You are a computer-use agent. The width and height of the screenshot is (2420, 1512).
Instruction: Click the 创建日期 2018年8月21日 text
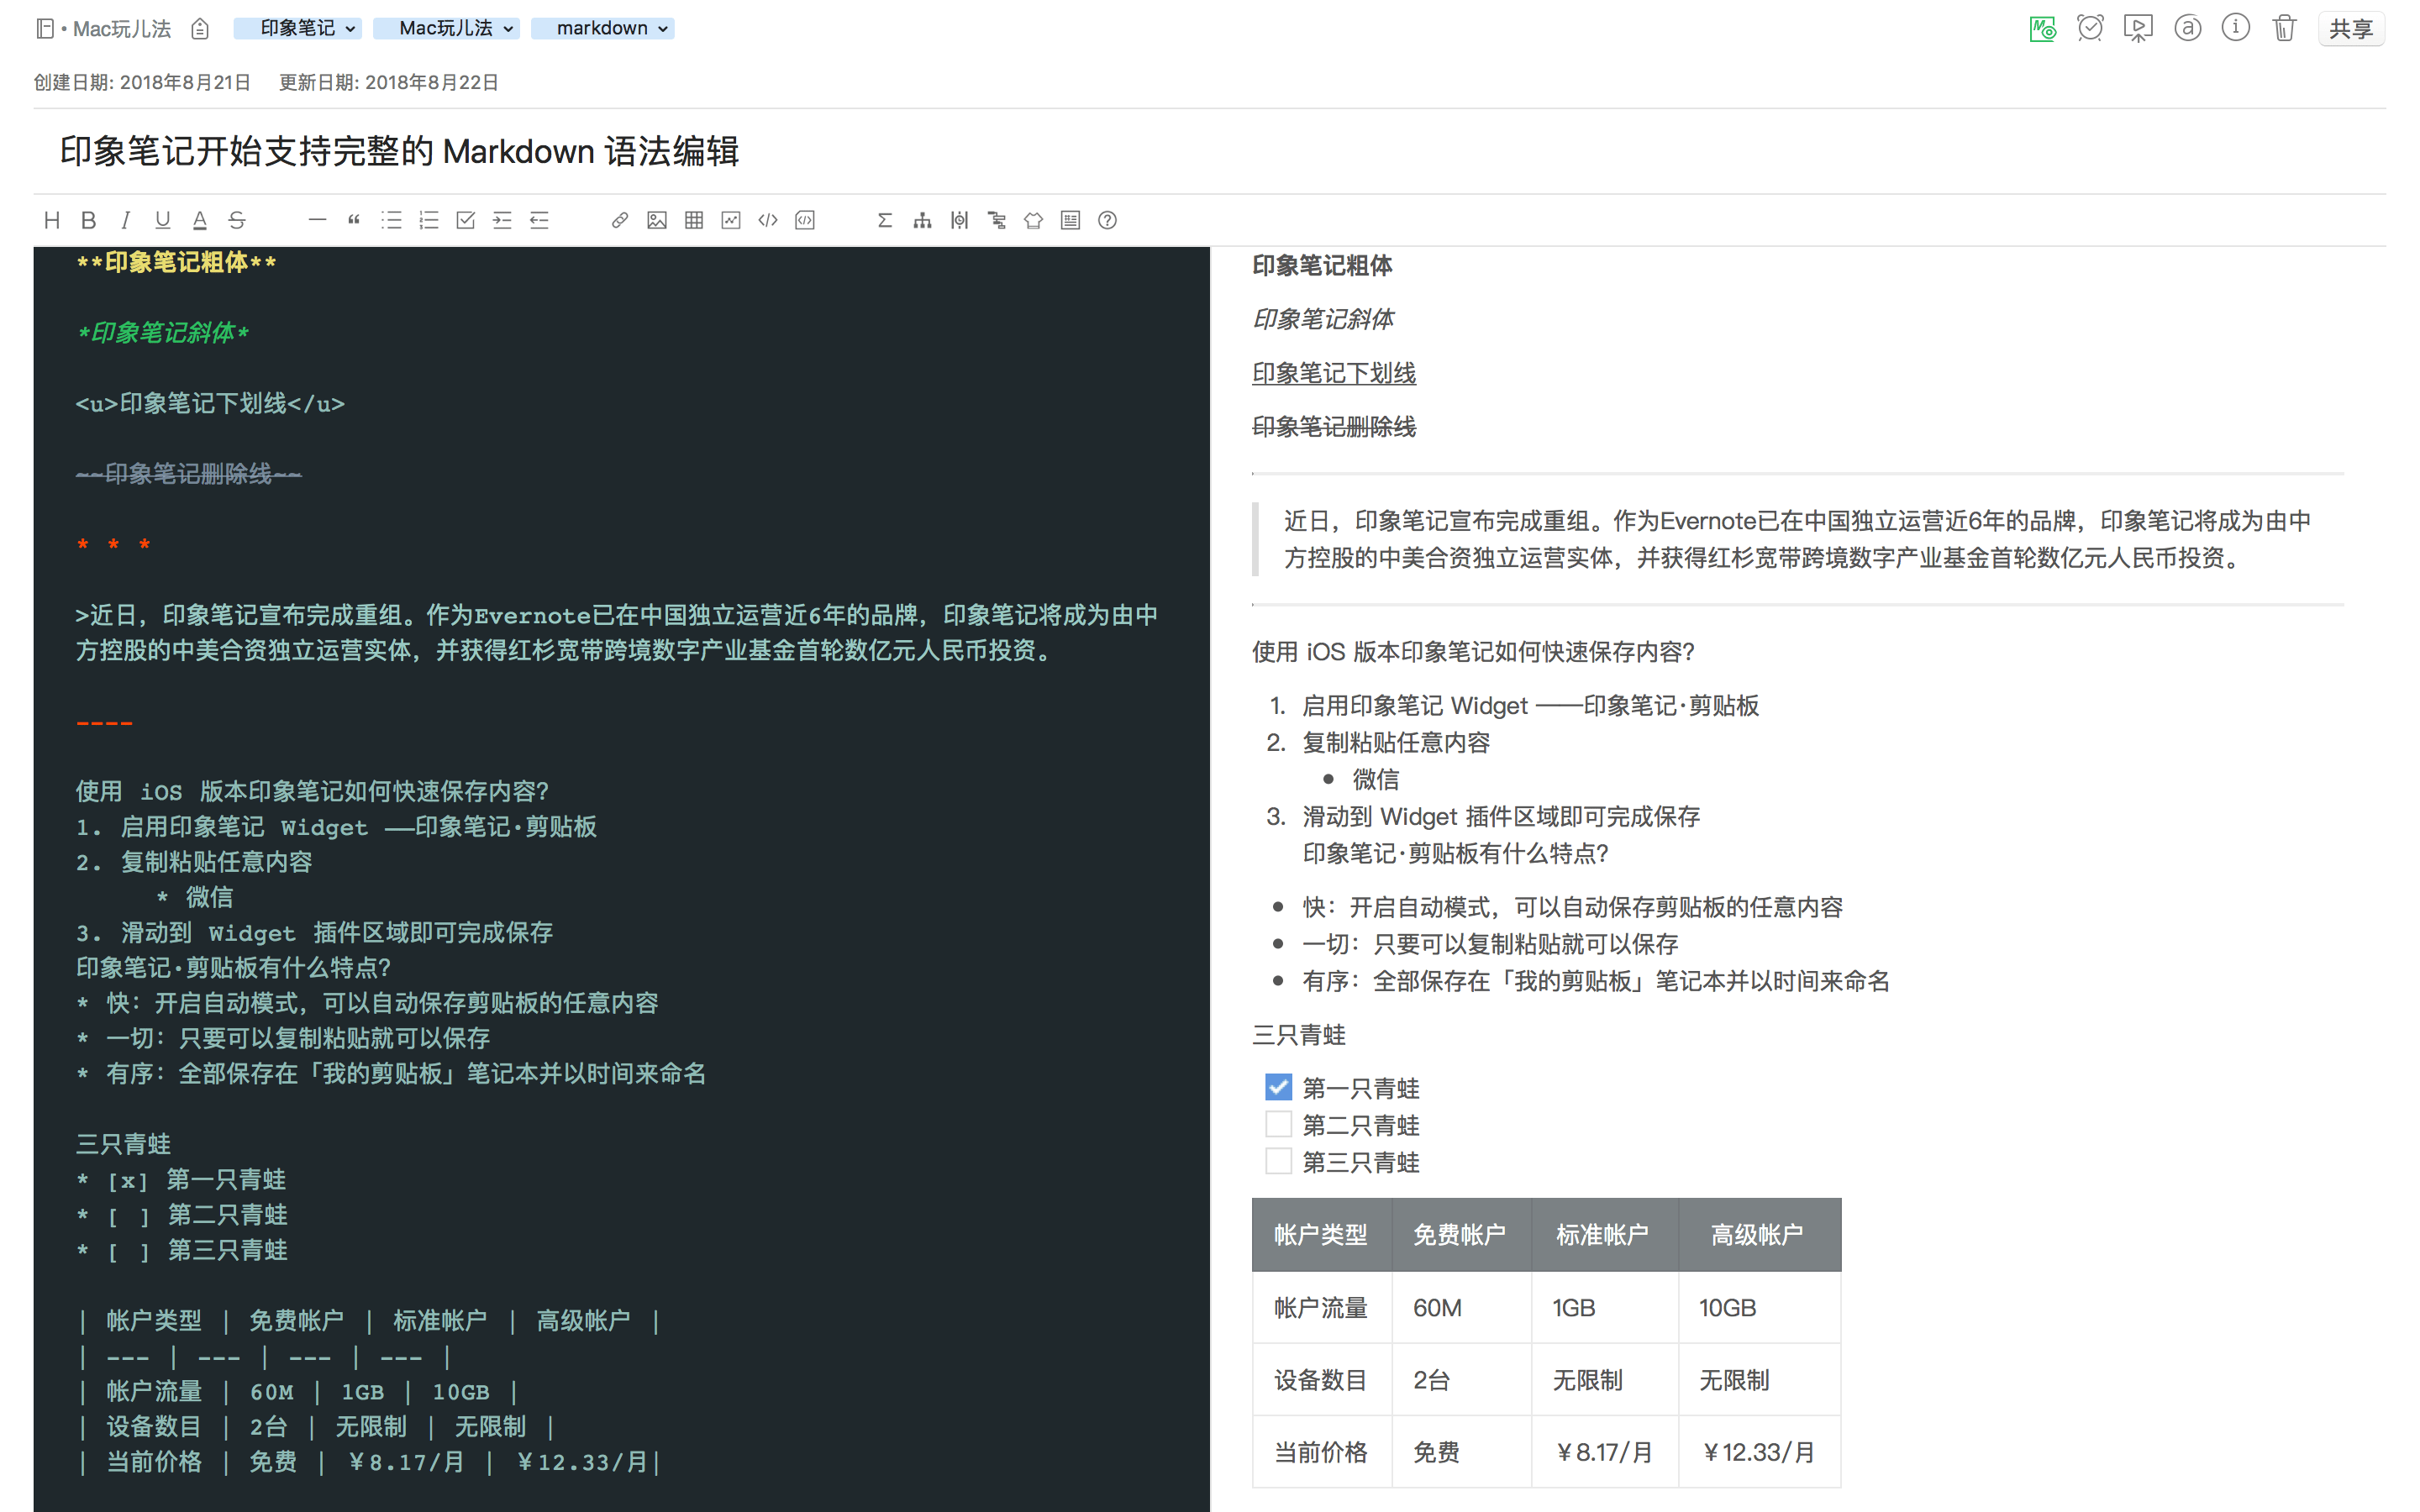(142, 83)
